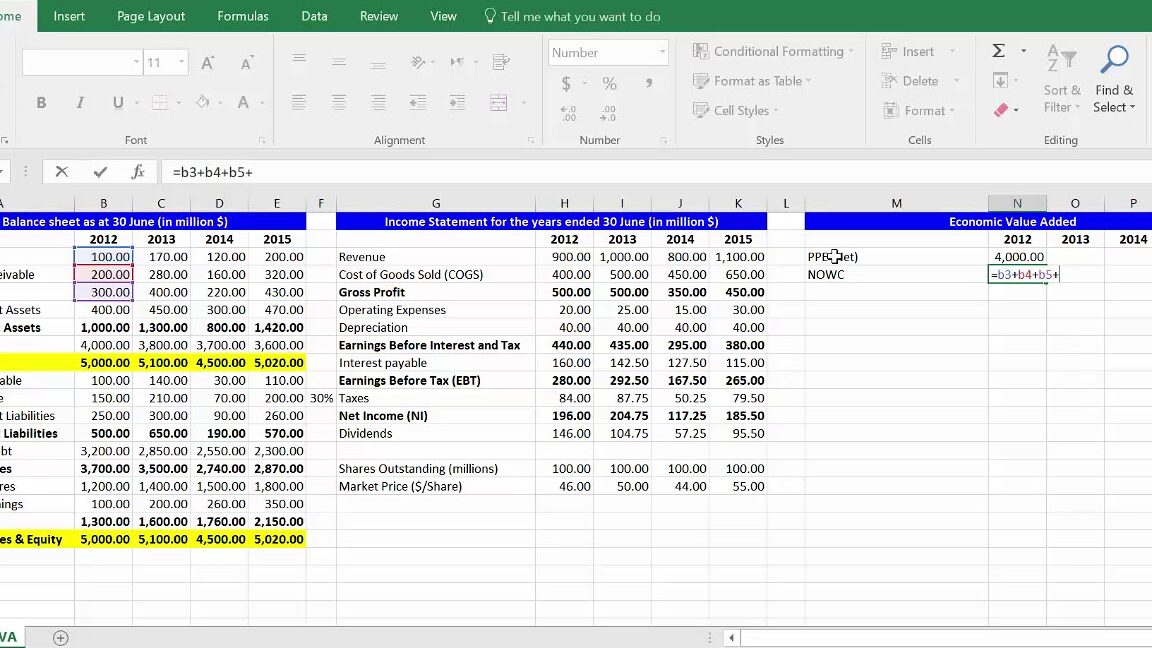The width and height of the screenshot is (1152, 648).
Task: Click the AutoSum sigma icon
Action: [999, 51]
